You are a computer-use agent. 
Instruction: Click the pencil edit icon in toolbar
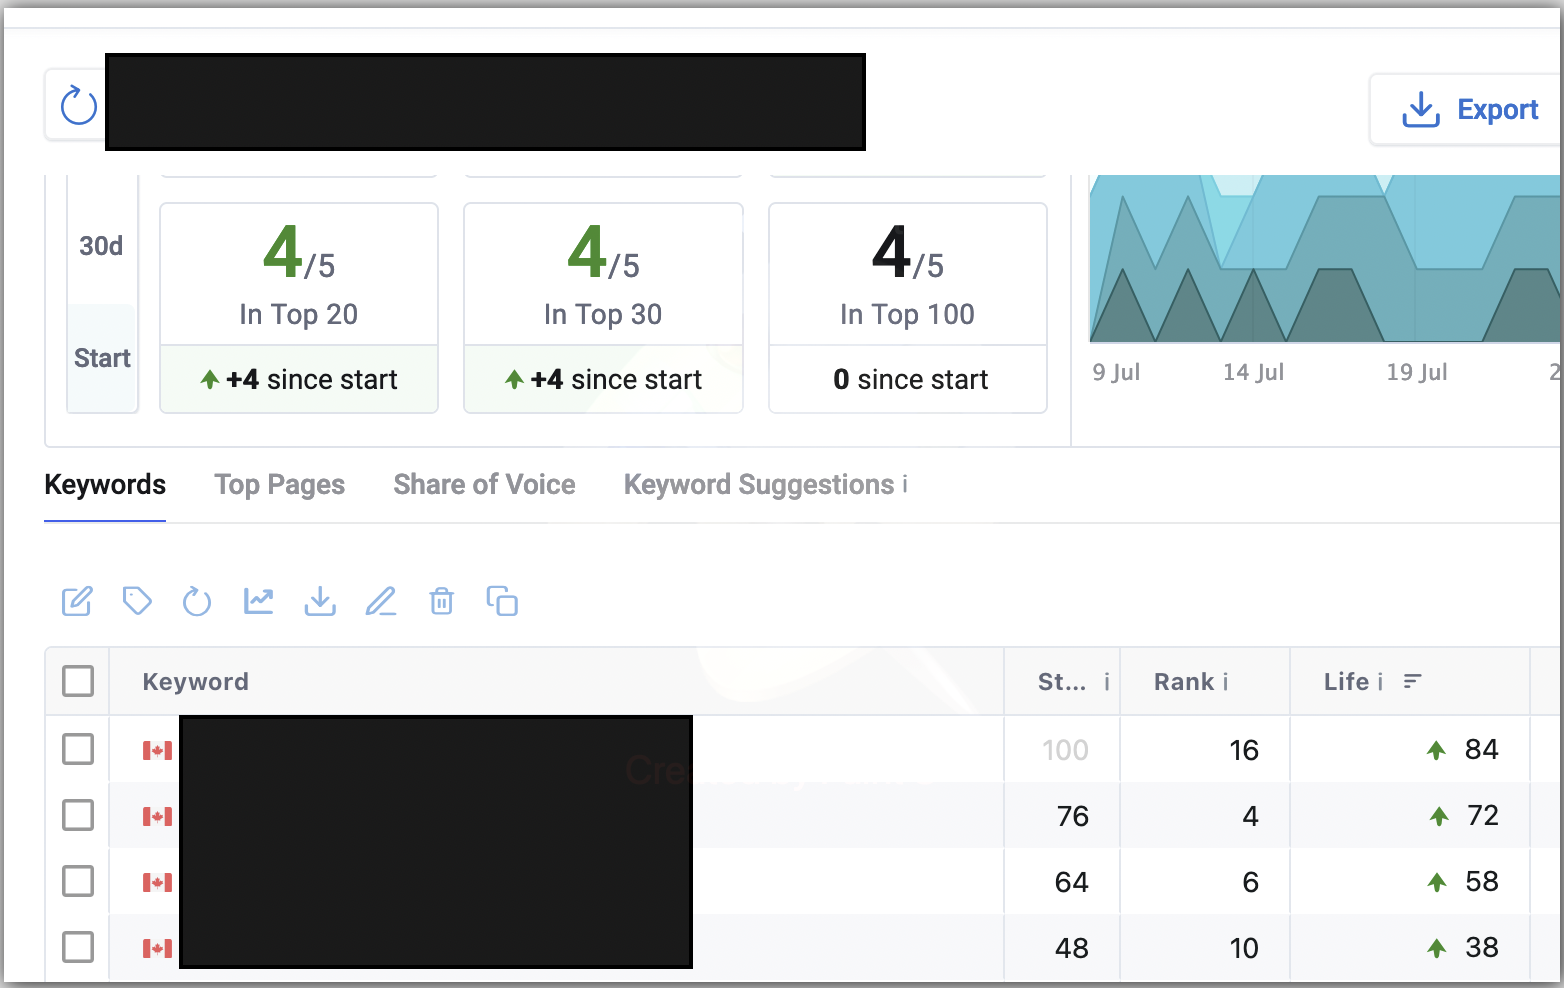[x=381, y=601]
